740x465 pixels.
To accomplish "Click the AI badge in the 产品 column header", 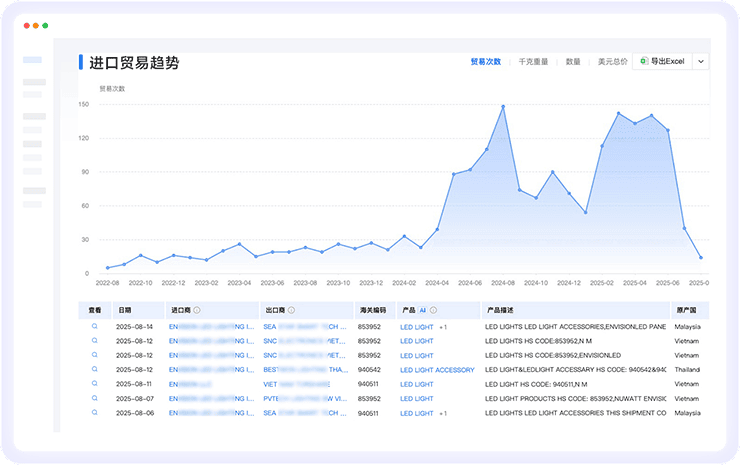I will tap(422, 310).
